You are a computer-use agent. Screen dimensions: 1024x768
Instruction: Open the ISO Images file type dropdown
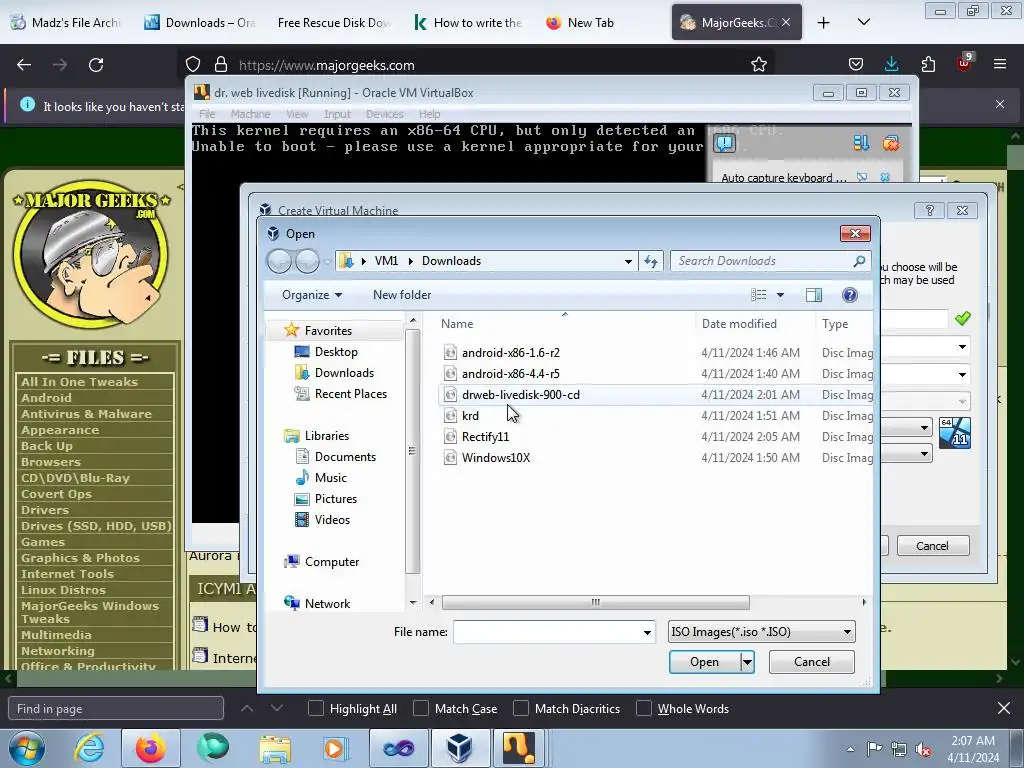(761, 632)
